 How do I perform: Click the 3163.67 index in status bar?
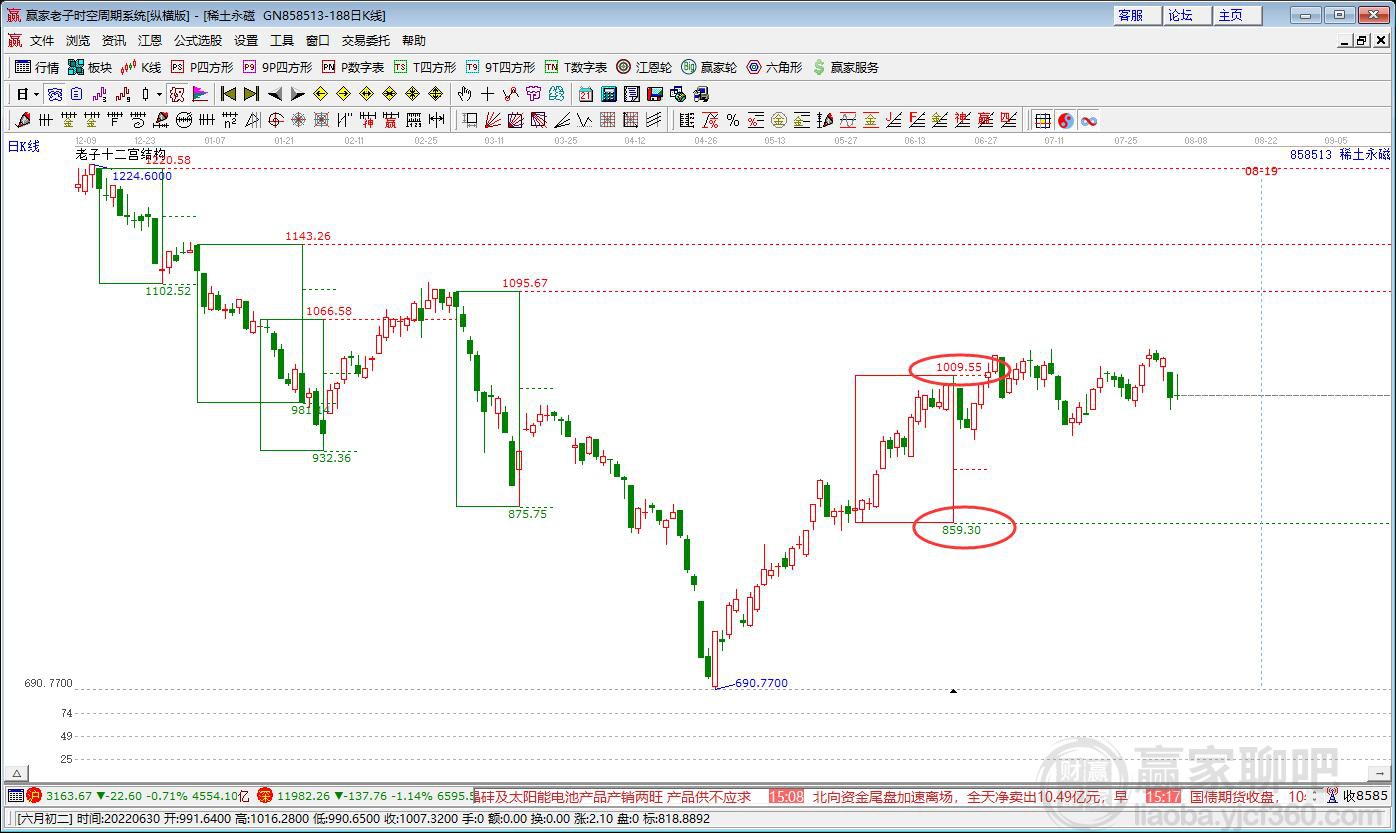[x=68, y=796]
